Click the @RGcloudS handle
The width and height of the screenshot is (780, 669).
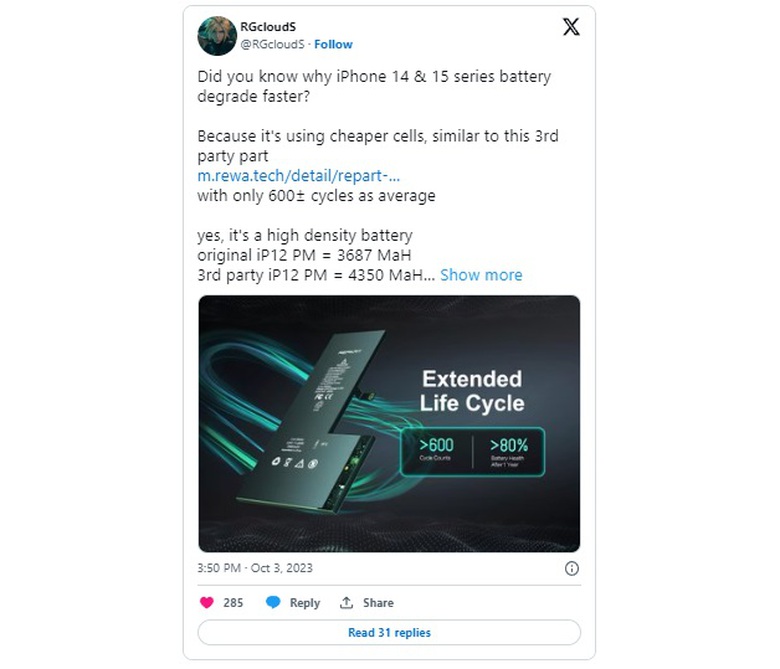coord(272,44)
